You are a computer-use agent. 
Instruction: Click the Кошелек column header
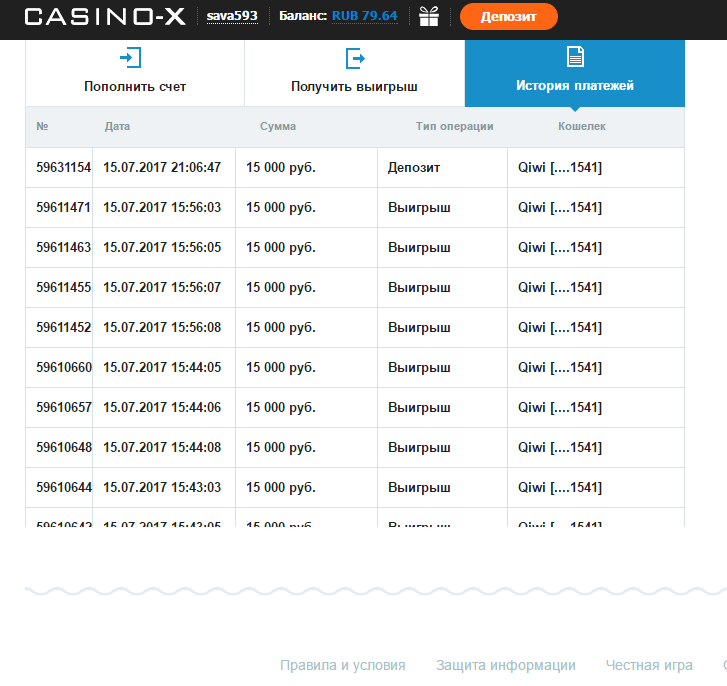(581, 126)
